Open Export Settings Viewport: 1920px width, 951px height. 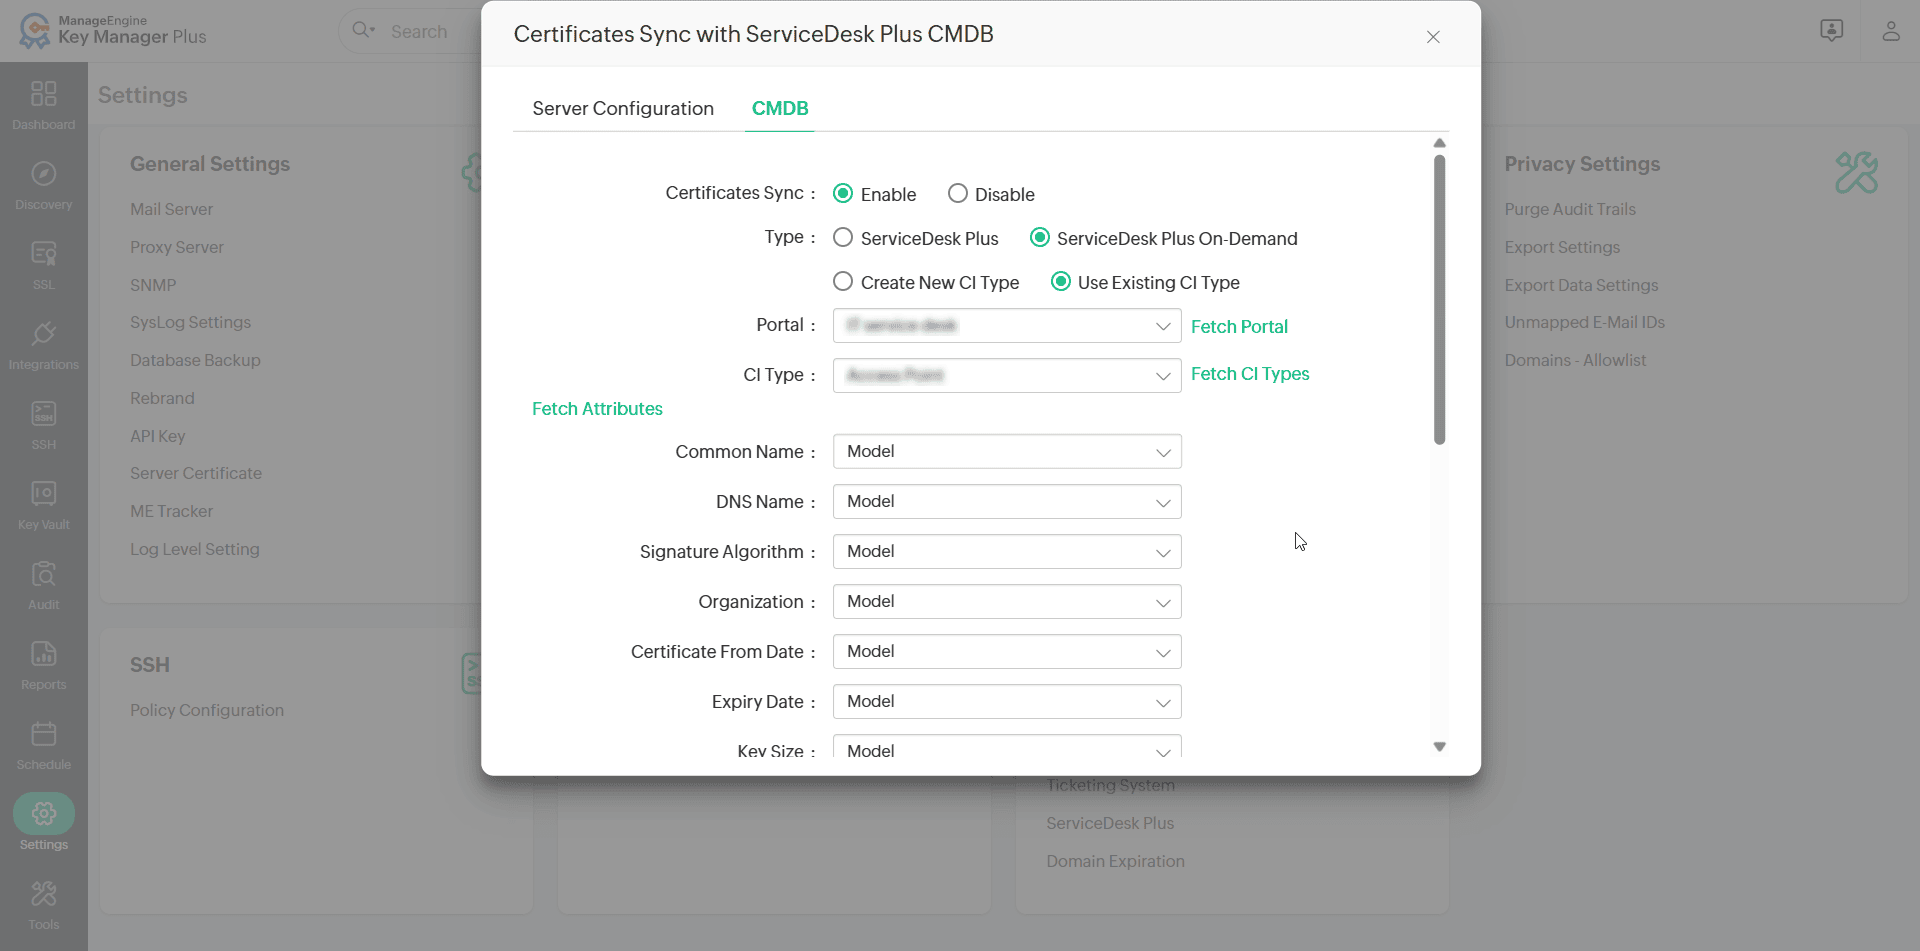pos(1562,247)
